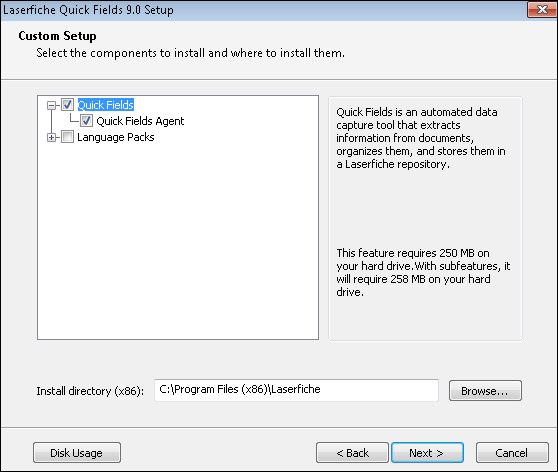Screen dimensions: 558x472
Task: Open the Browse... folder dialog
Action: pos(485,390)
